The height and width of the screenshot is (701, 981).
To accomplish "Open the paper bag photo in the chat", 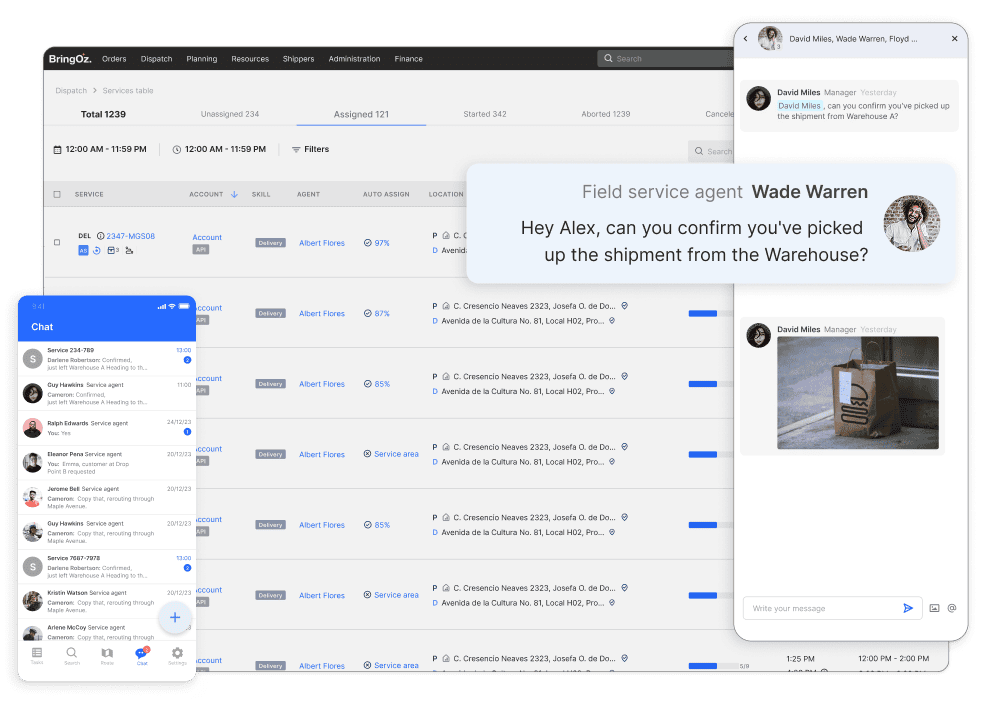I will [x=858, y=393].
